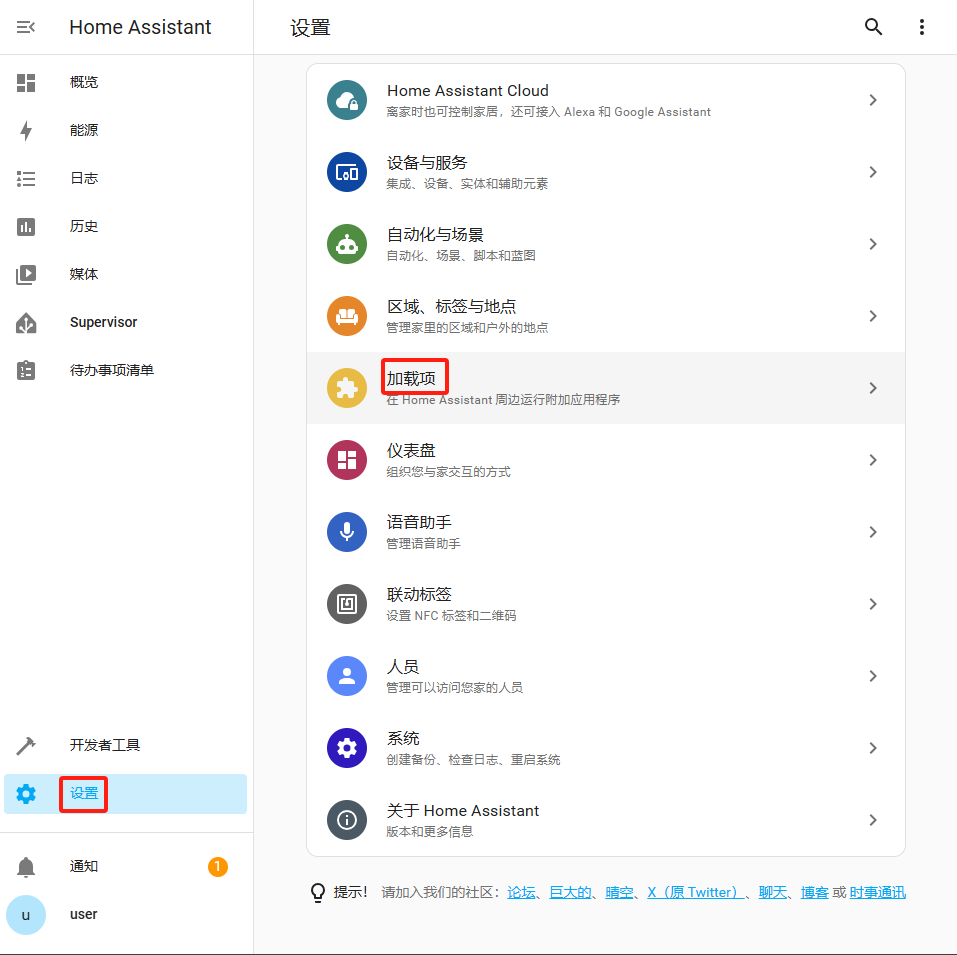
Task: Click the 自动化与场景 robot icon
Action: coord(347,244)
